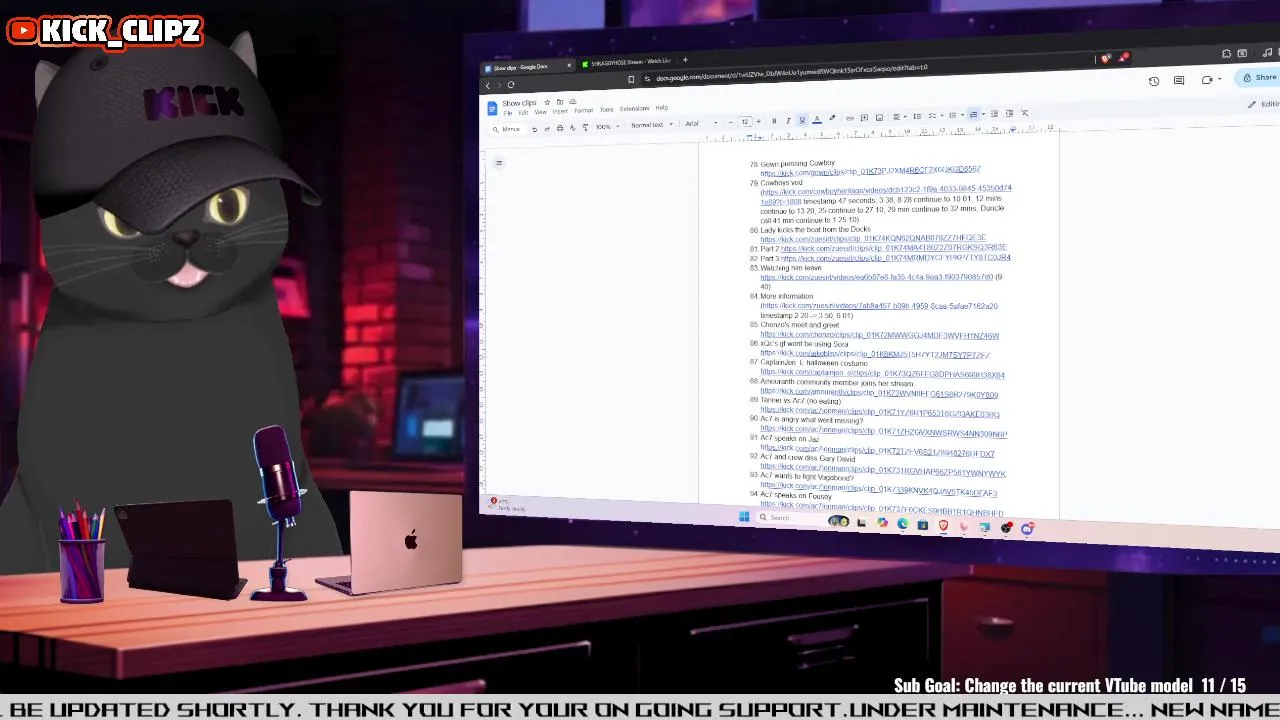Open the 100% zoom dropdown
The height and width of the screenshot is (720, 1280).
(x=608, y=127)
